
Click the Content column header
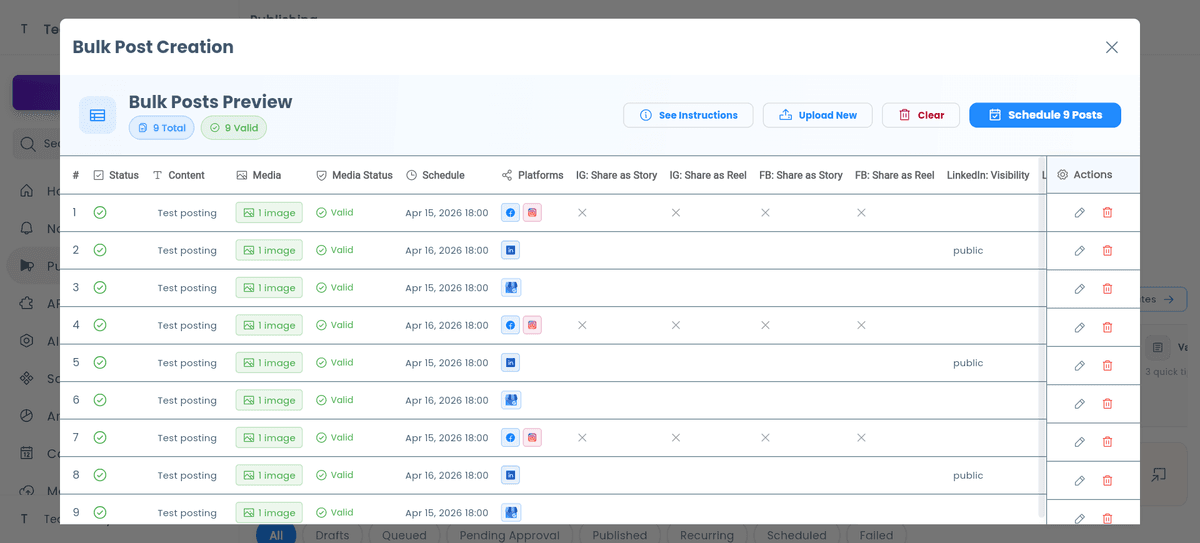tap(178, 175)
